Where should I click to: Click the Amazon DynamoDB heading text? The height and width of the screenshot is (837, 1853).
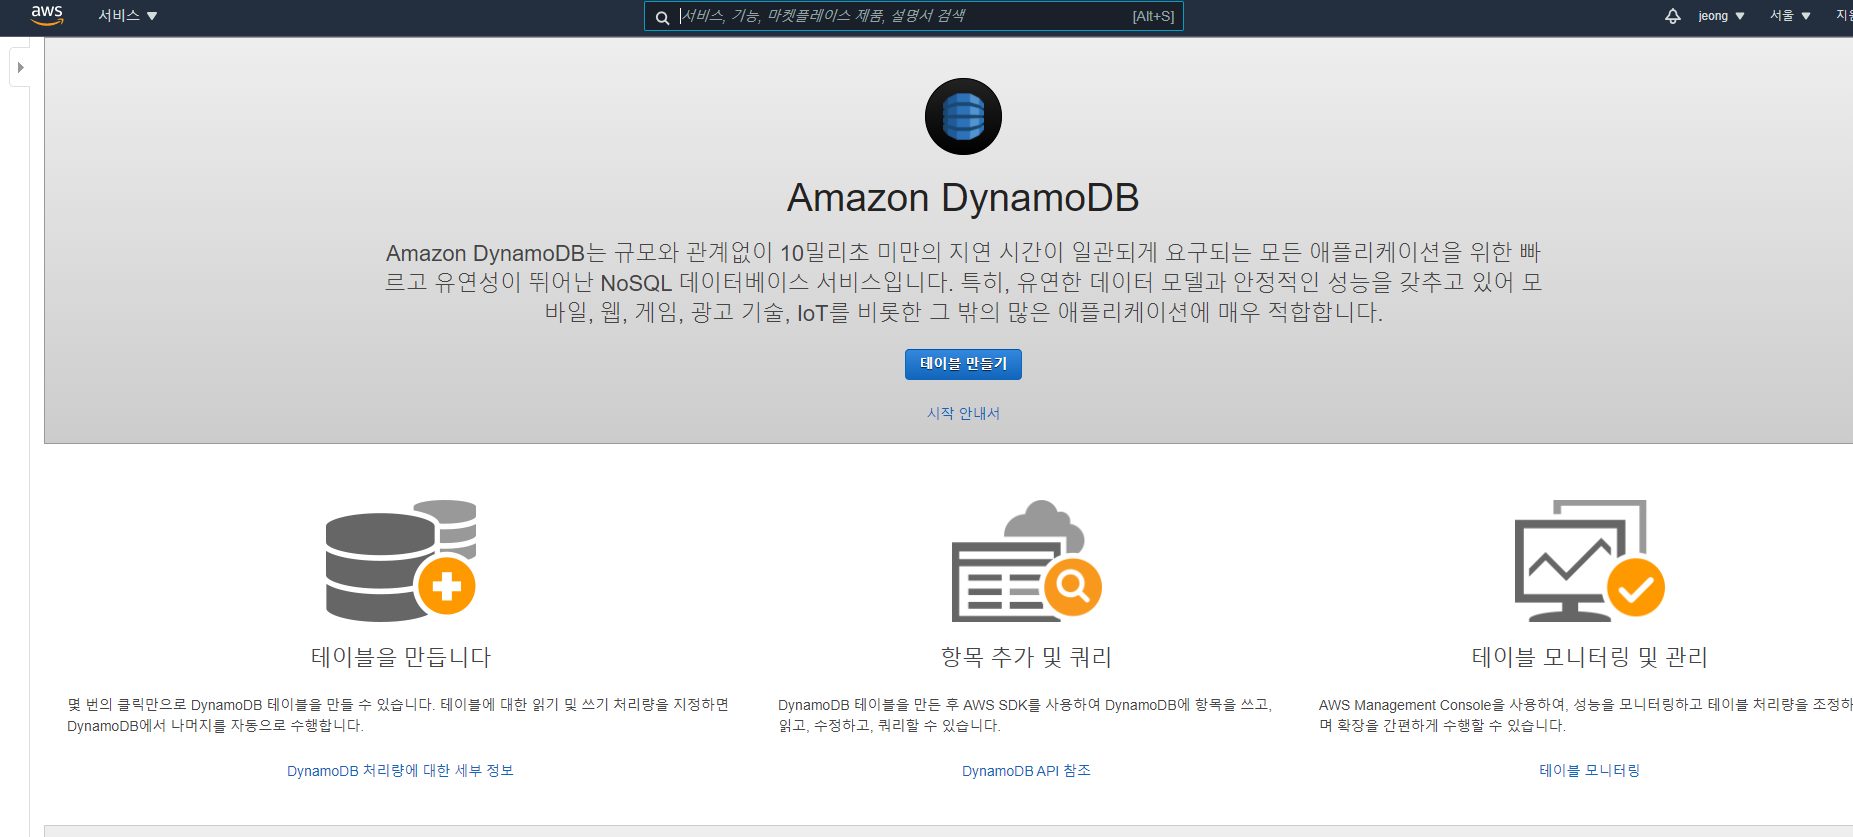point(963,198)
